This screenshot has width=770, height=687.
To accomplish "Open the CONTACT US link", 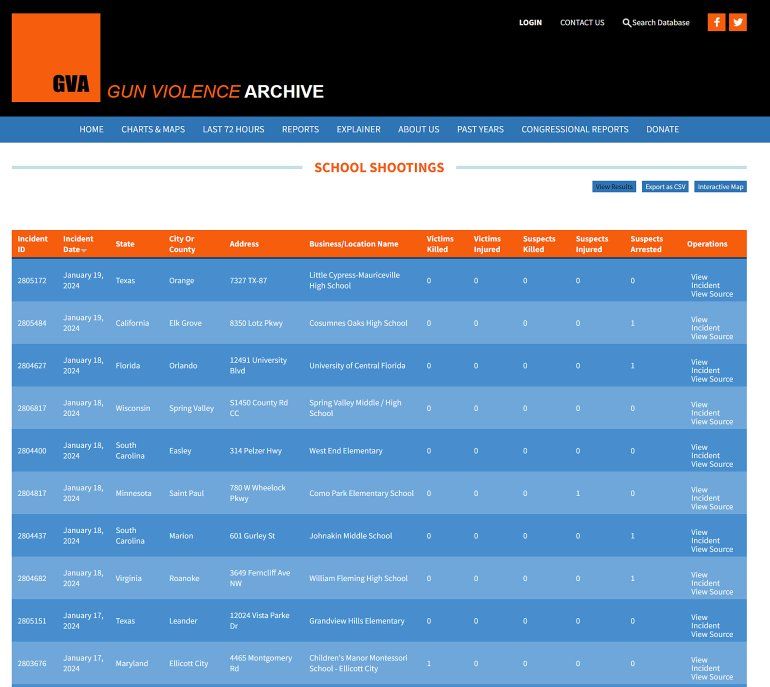I will coord(582,23).
